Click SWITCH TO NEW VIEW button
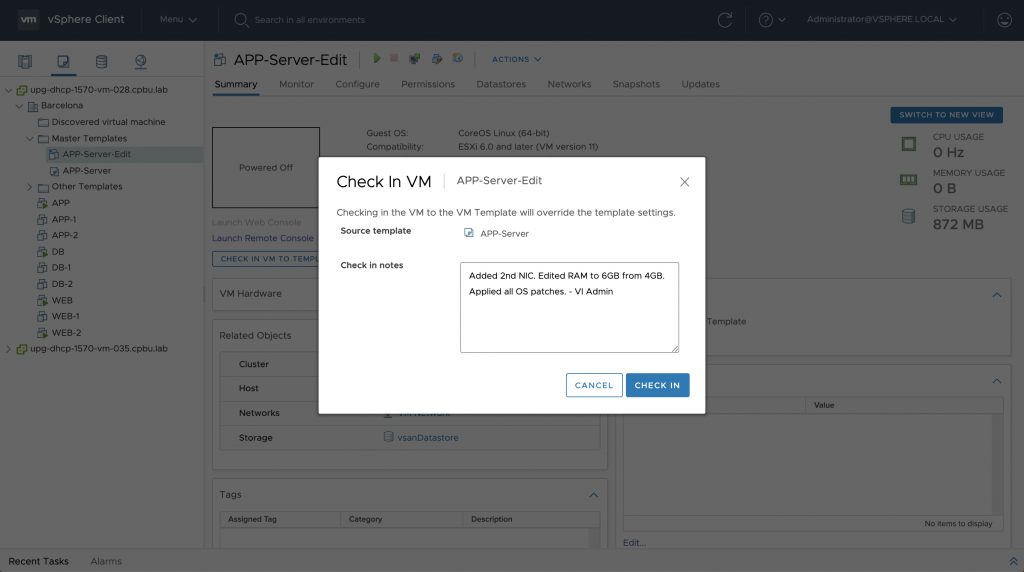Viewport: 1024px width, 572px height. [946, 115]
